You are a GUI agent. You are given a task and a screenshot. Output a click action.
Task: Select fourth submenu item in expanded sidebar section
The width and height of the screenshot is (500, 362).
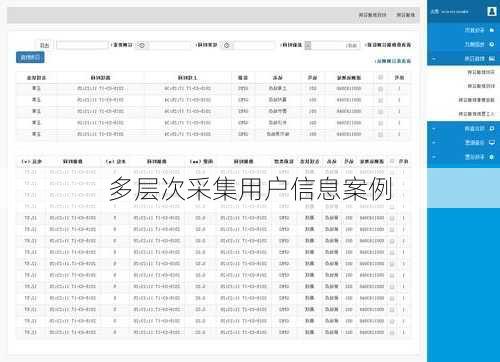pos(476,114)
